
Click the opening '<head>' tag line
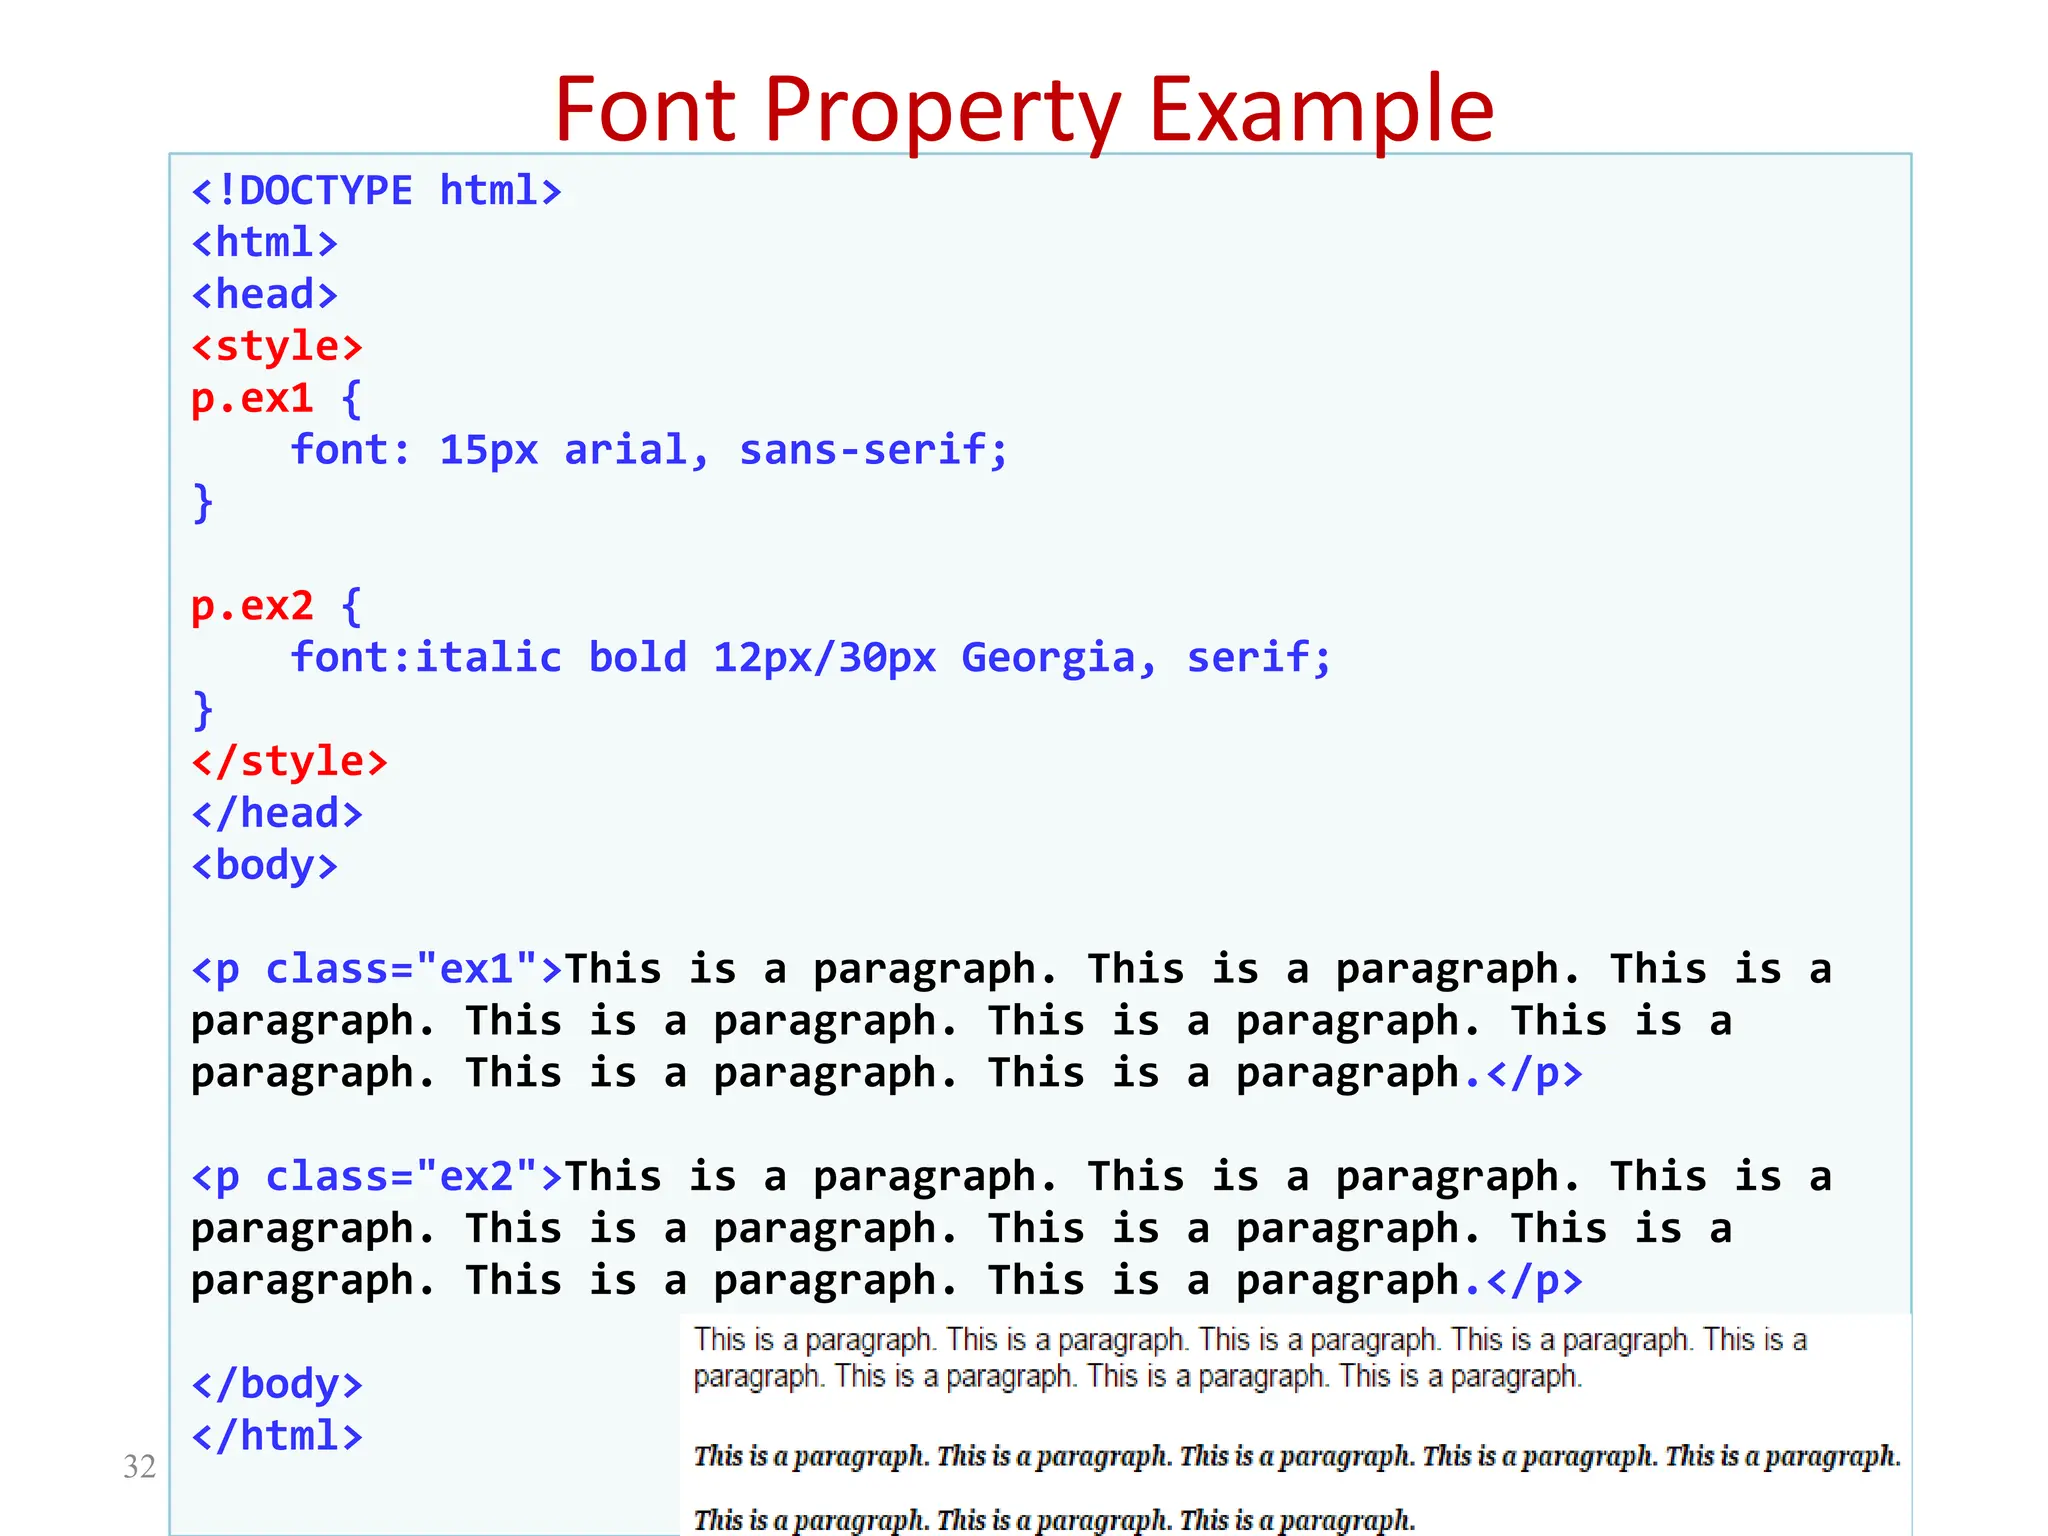pos(265,295)
